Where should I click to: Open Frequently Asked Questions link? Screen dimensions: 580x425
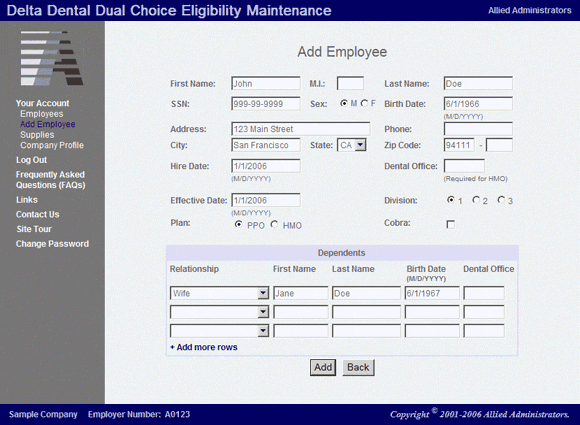point(51,179)
